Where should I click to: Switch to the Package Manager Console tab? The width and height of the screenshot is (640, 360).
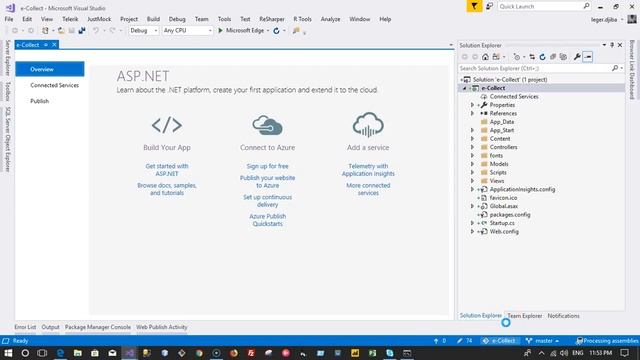[x=98, y=327]
